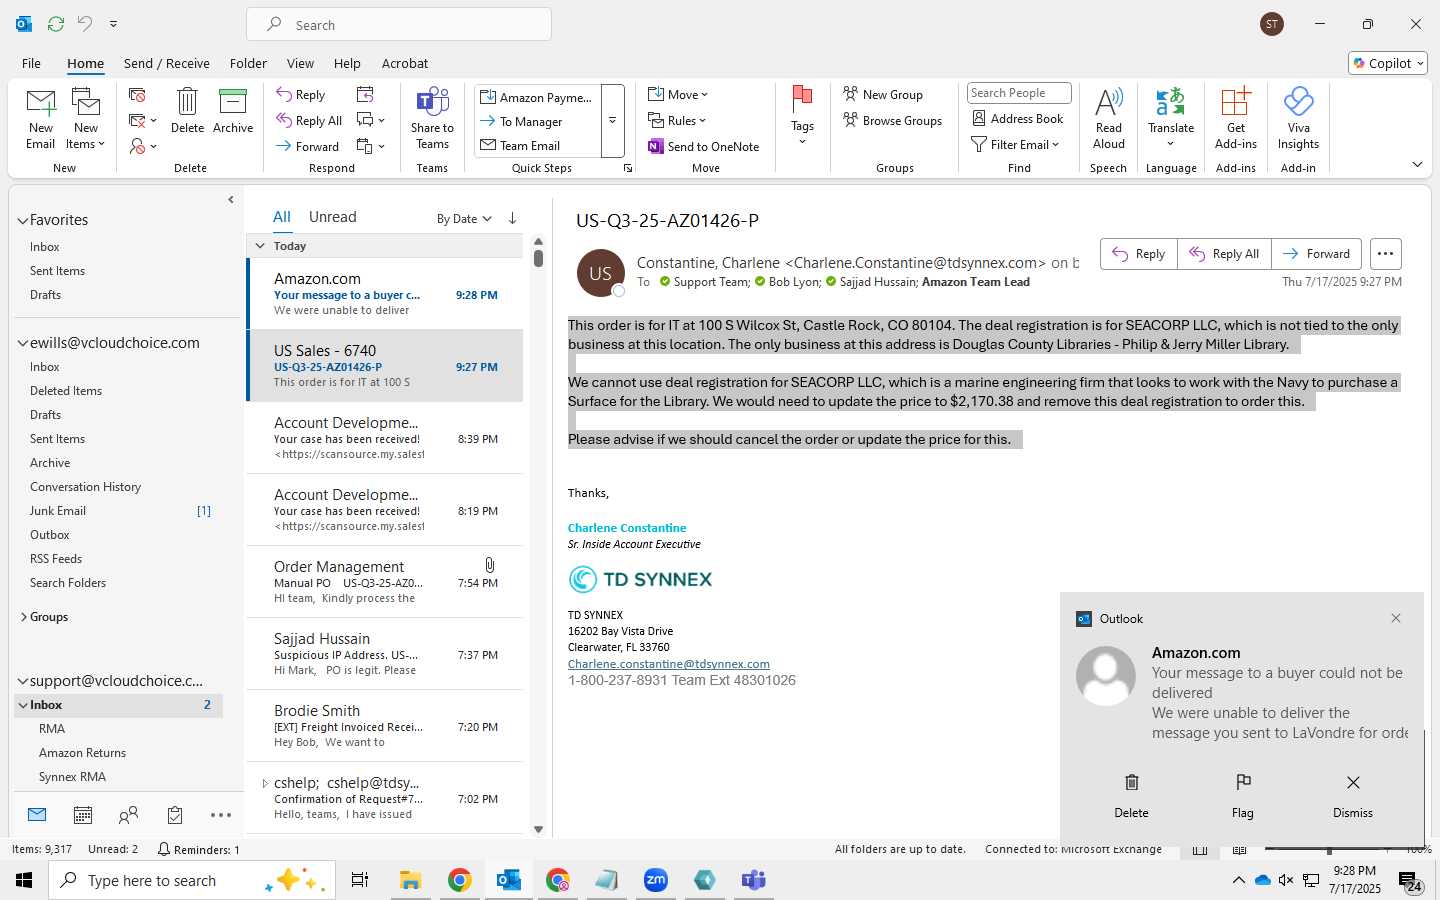Viewport: 1440px width, 900px height.
Task: Click the Archive icon in ribbon
Action: pos(233,101)
